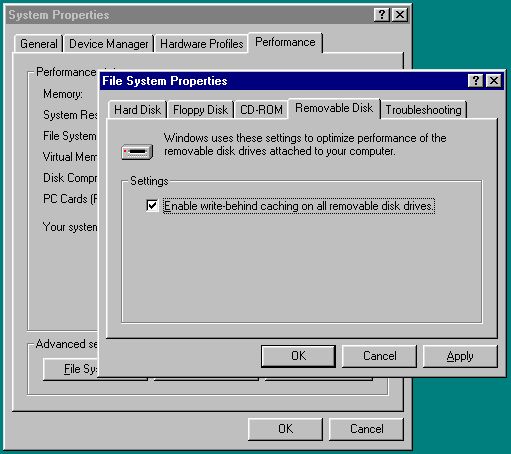Open the Hardware Profiles tab

click(x=202, y=44)
